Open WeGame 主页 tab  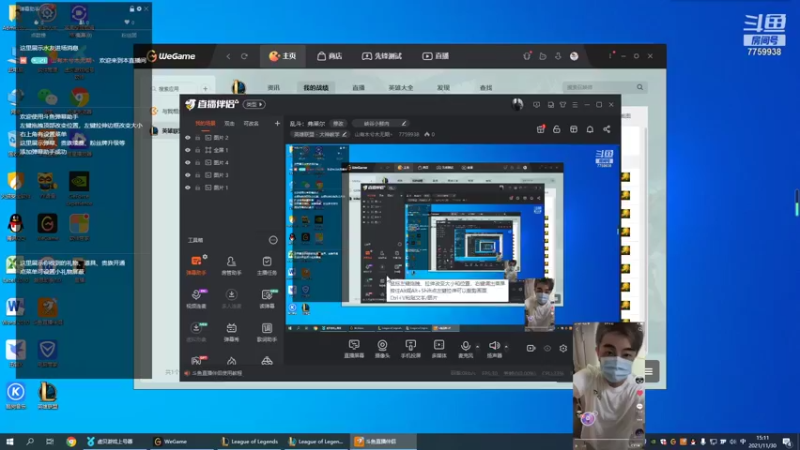283,56
